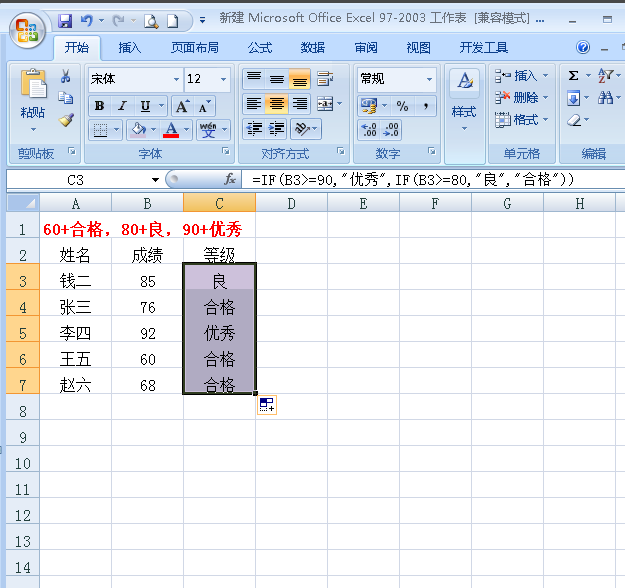
Task: Open print preview from the quick access toolbar
Action: click(x=151, y=21)
